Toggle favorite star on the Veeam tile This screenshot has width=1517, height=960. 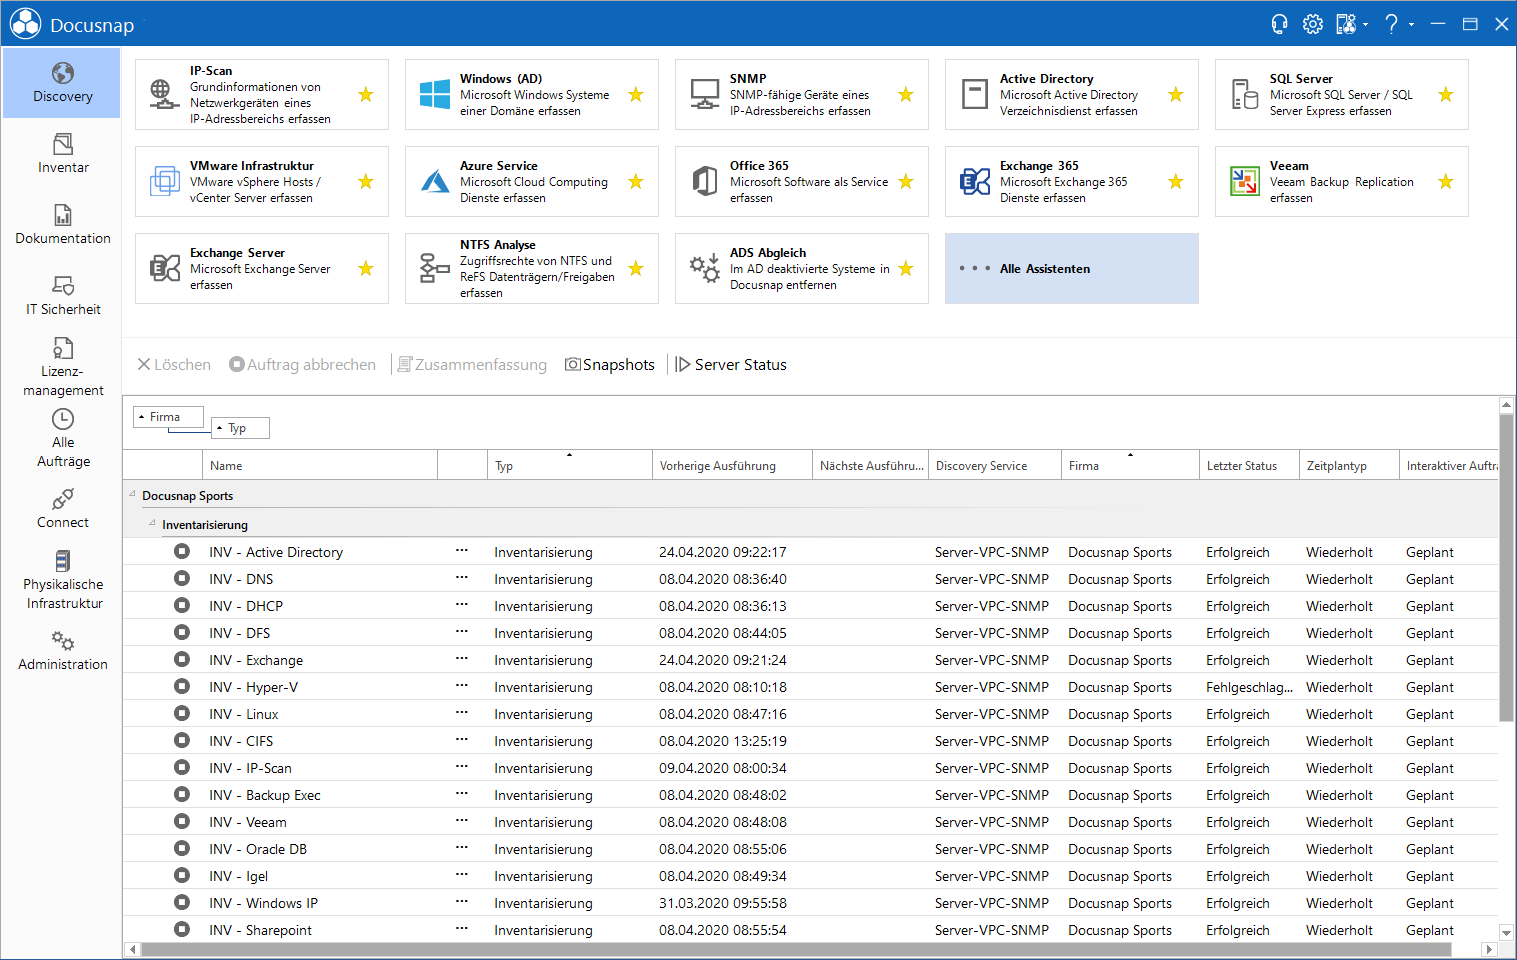click(x=1446, y=182)
